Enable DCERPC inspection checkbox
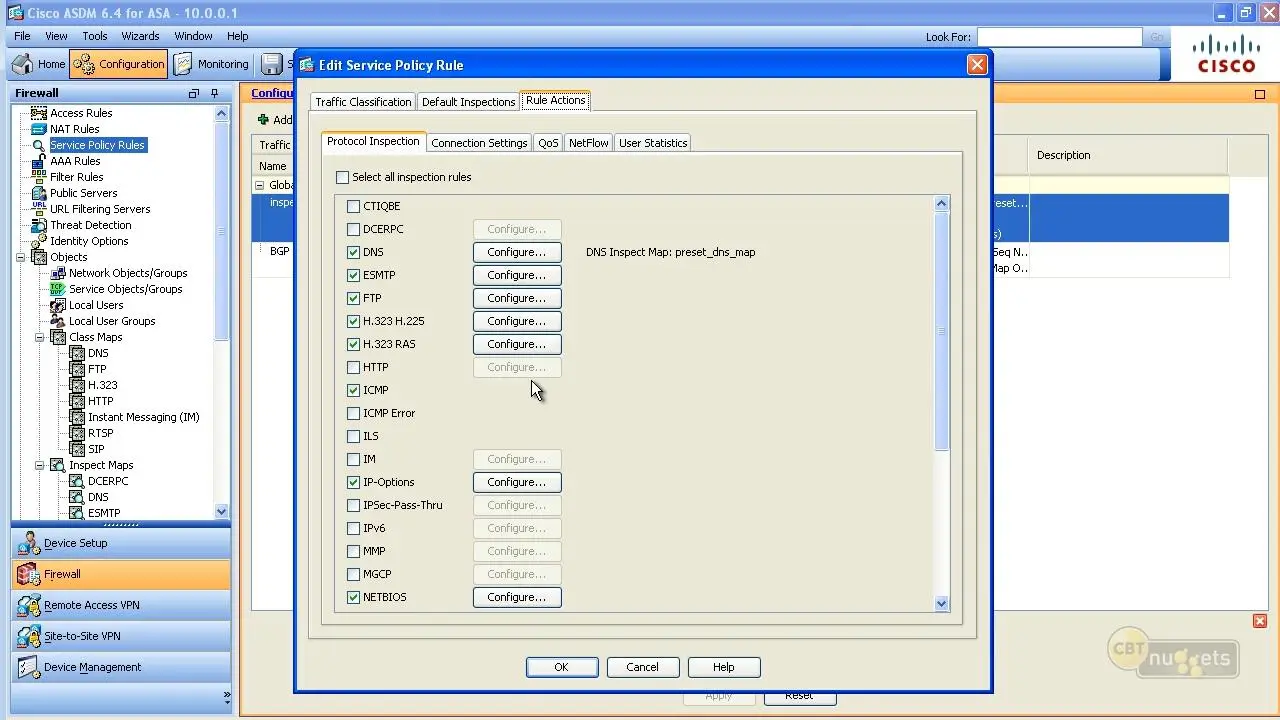The width and height of the screenshot is (1280, 720). pos(353,229)
